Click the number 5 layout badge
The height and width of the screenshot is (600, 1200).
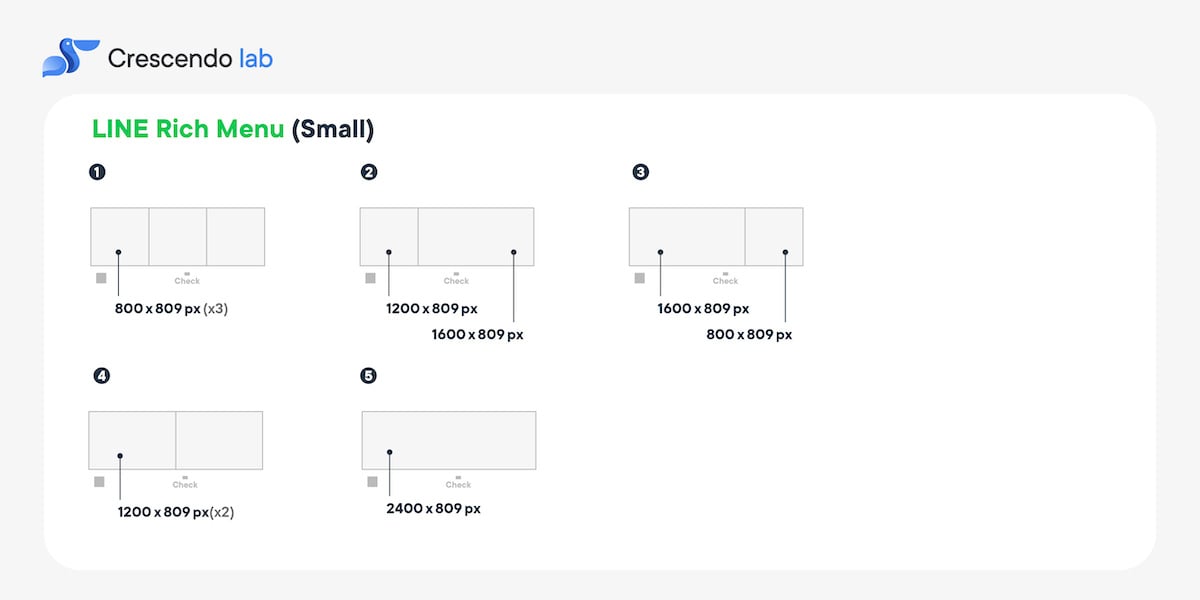click(x=369, y=376)
